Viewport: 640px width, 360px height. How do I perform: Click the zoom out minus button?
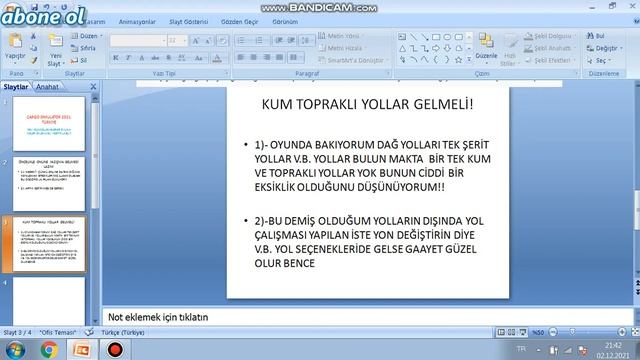point(553,332)
